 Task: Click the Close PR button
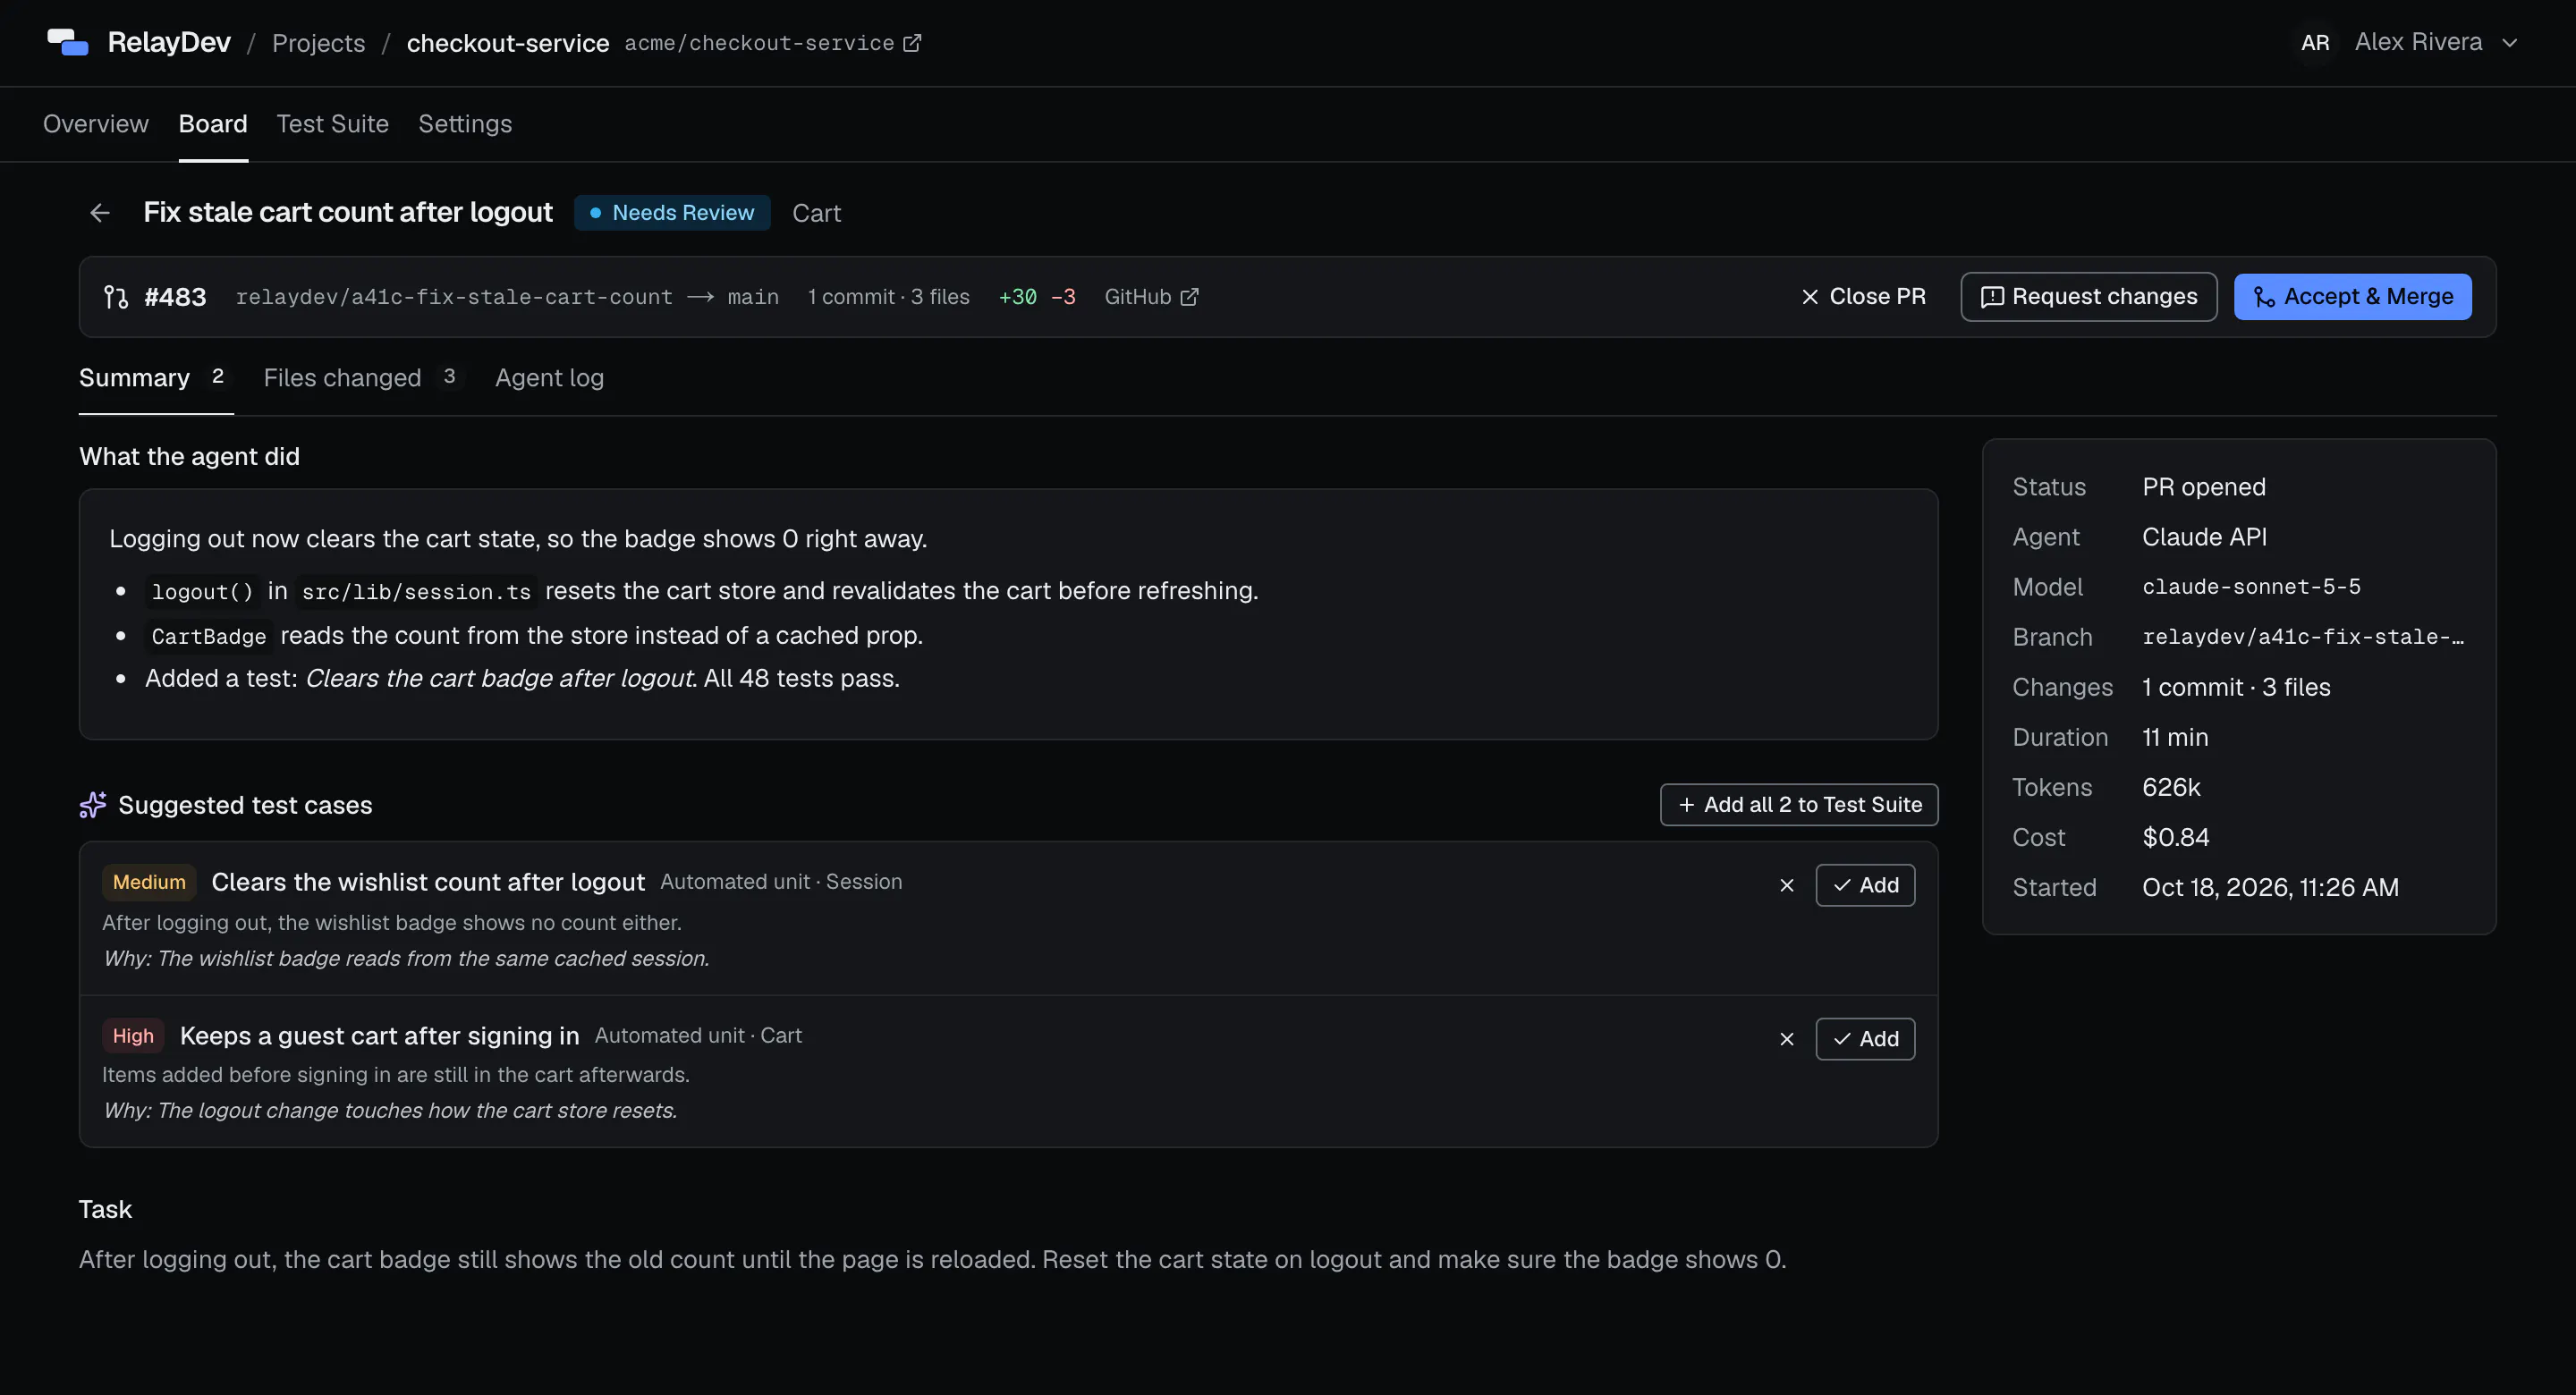pyautogui.click(x=1863, y=297)
